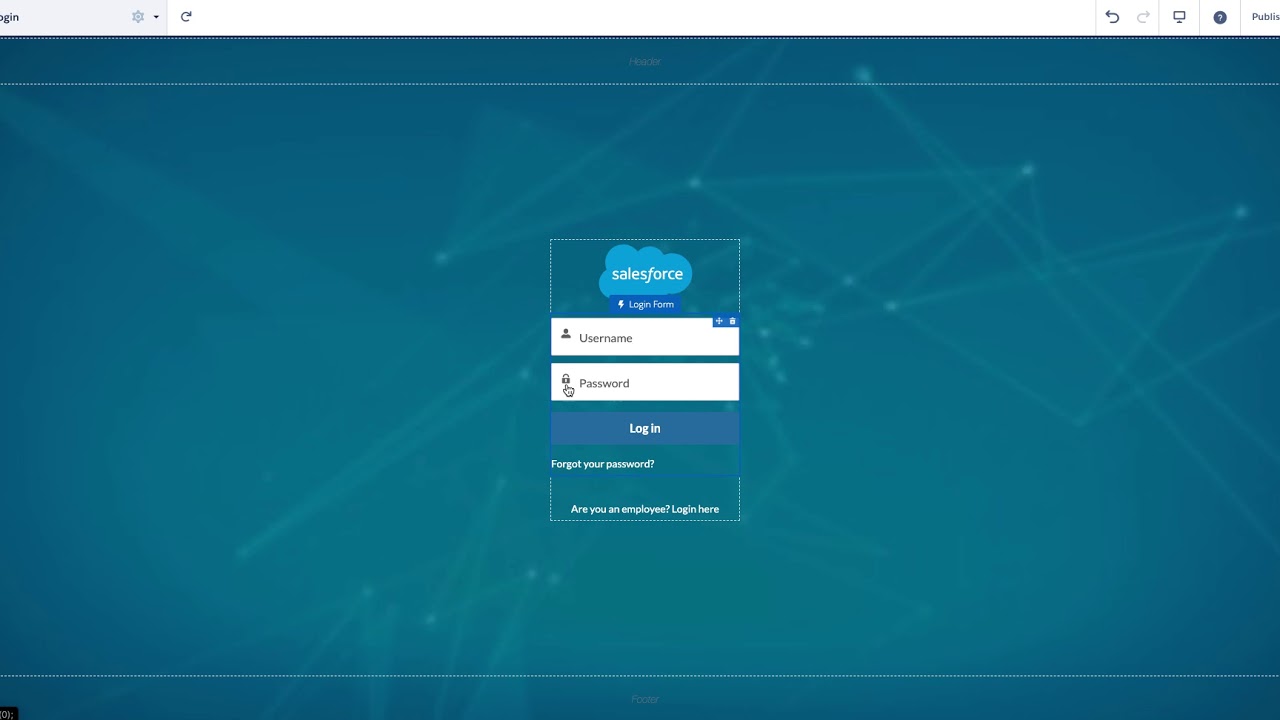Refresh the page with the reload icon
This screenshot has height=720, width=1280.
[186, 17]
